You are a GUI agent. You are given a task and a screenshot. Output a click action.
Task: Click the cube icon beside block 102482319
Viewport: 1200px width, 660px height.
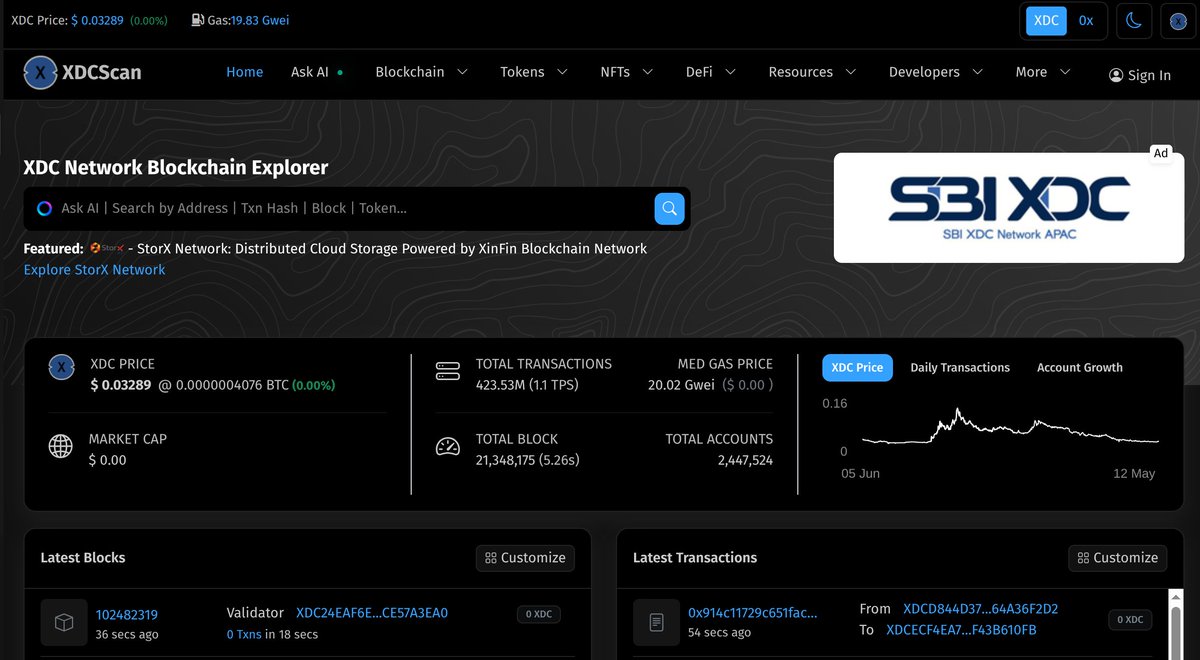tap(64, 622)
